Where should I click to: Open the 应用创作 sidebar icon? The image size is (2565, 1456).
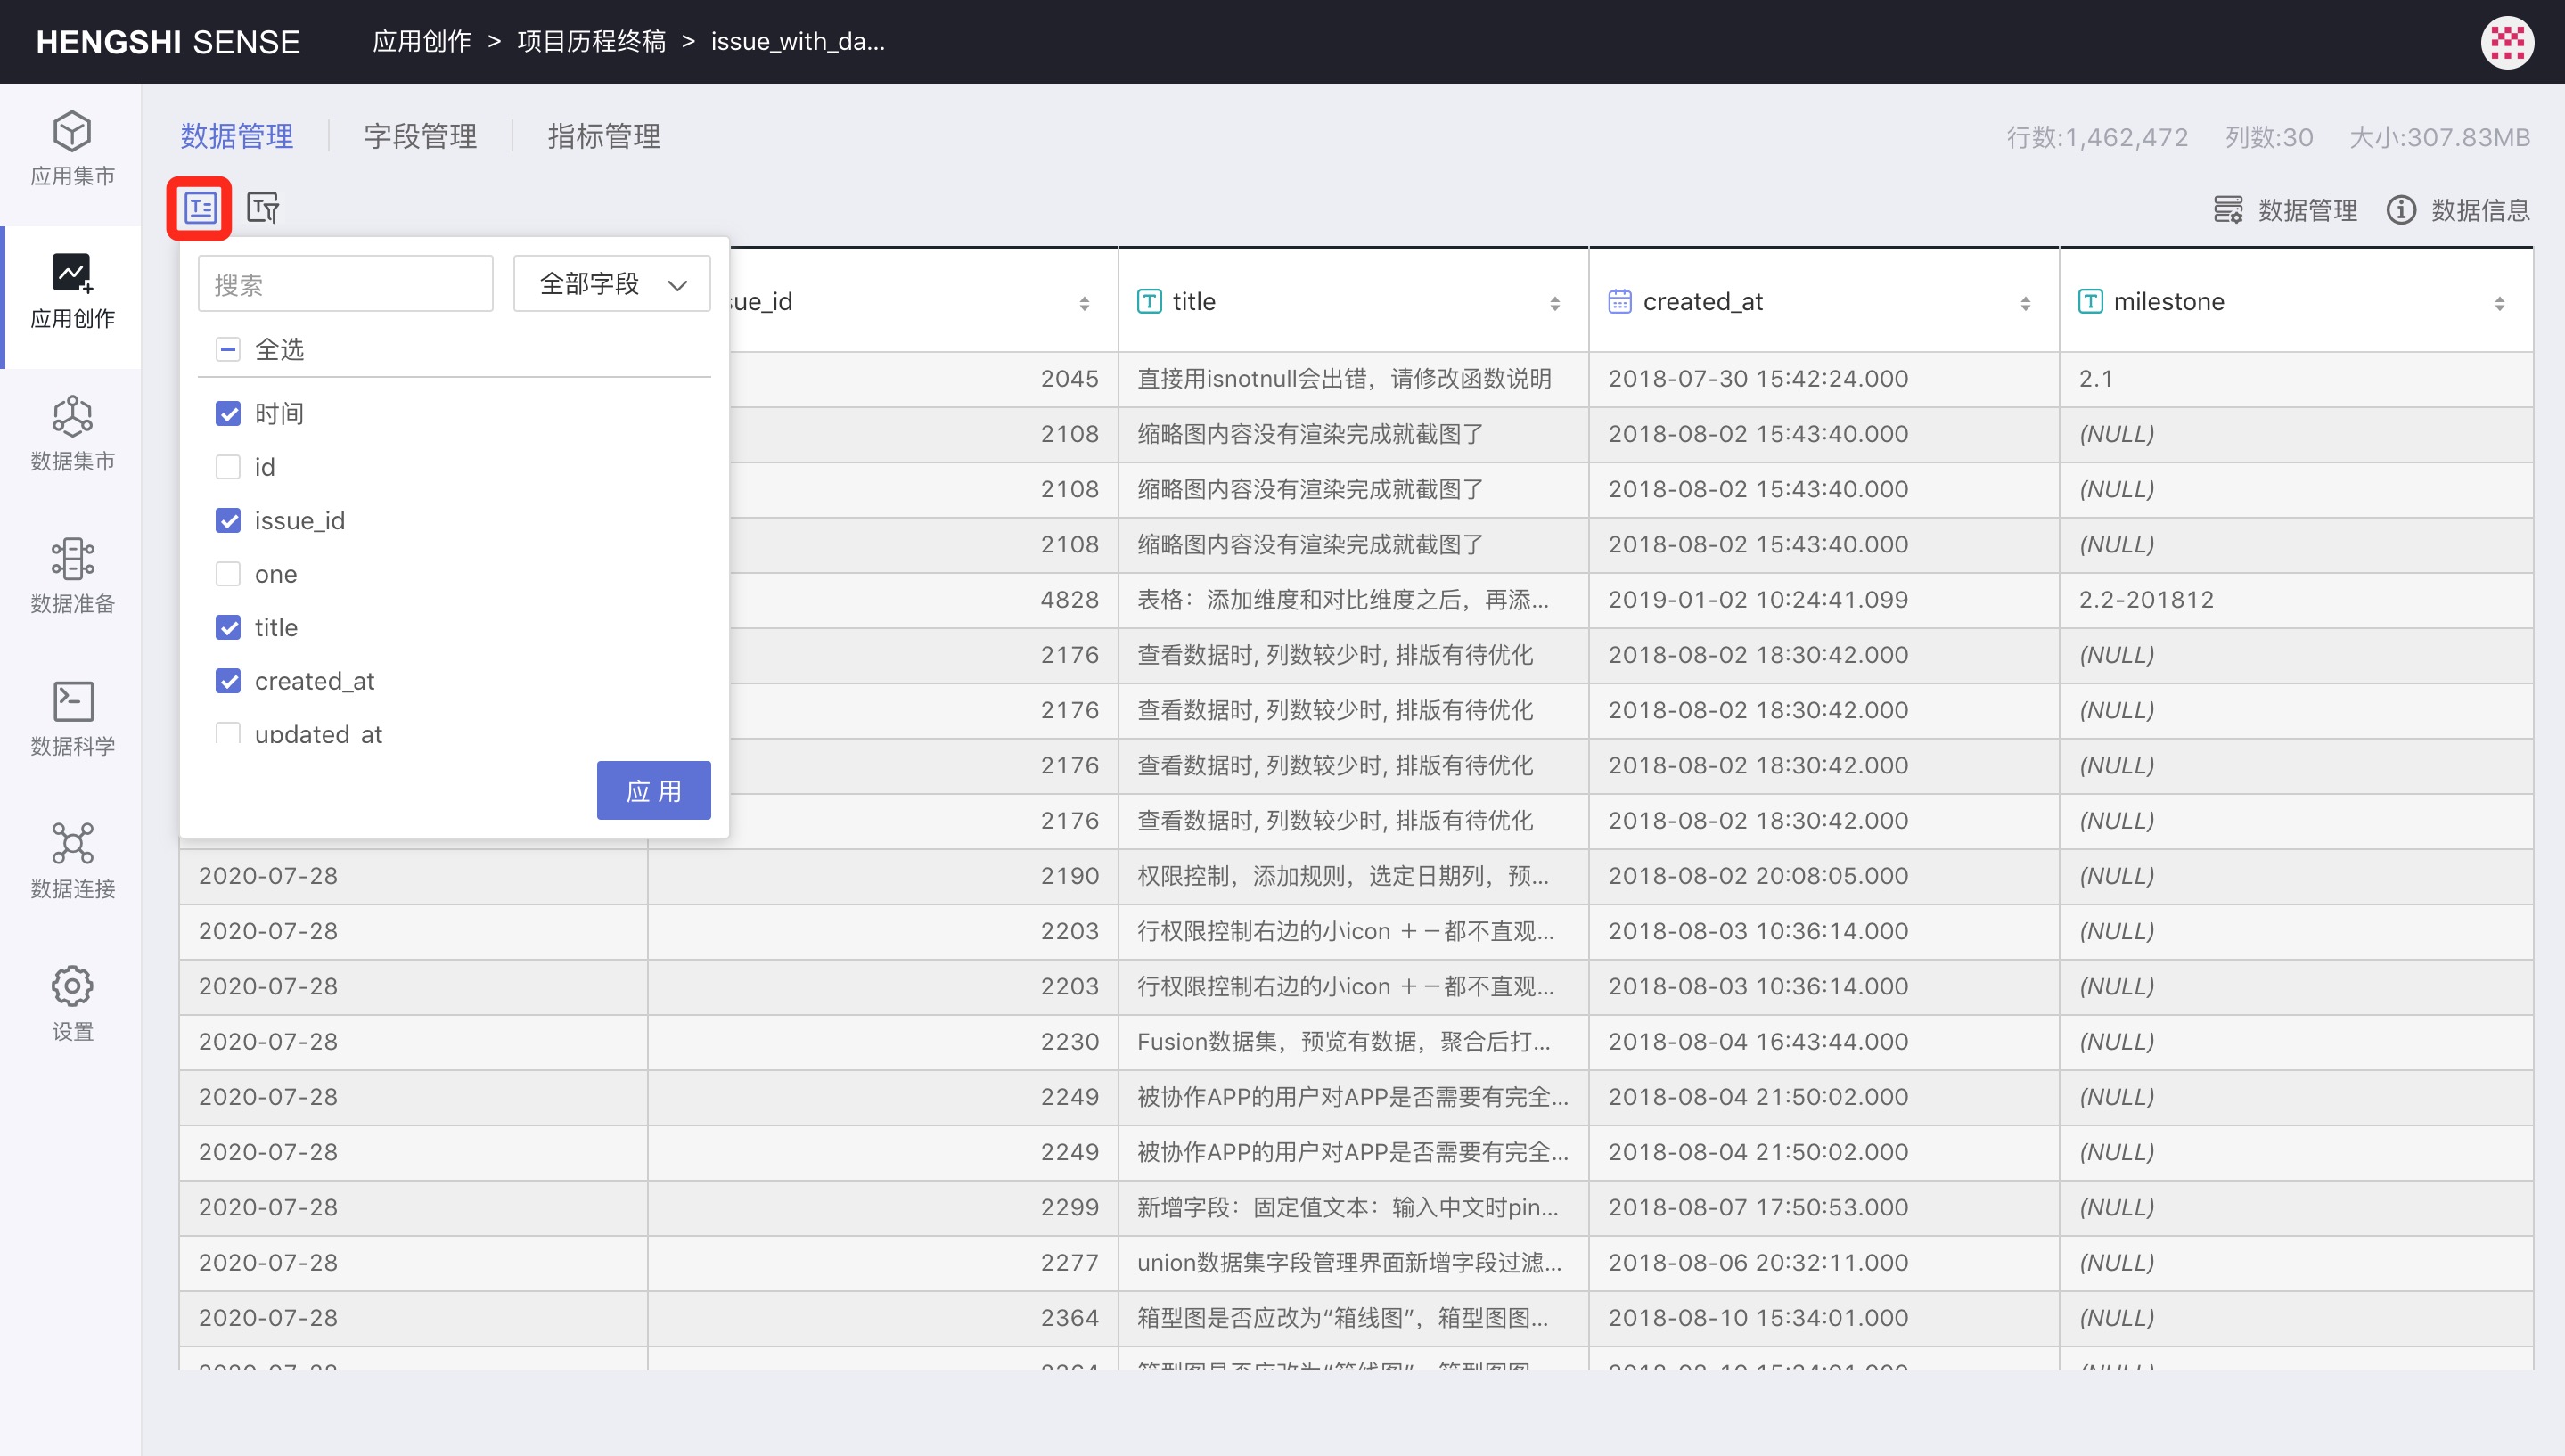(x=72, y=273)
